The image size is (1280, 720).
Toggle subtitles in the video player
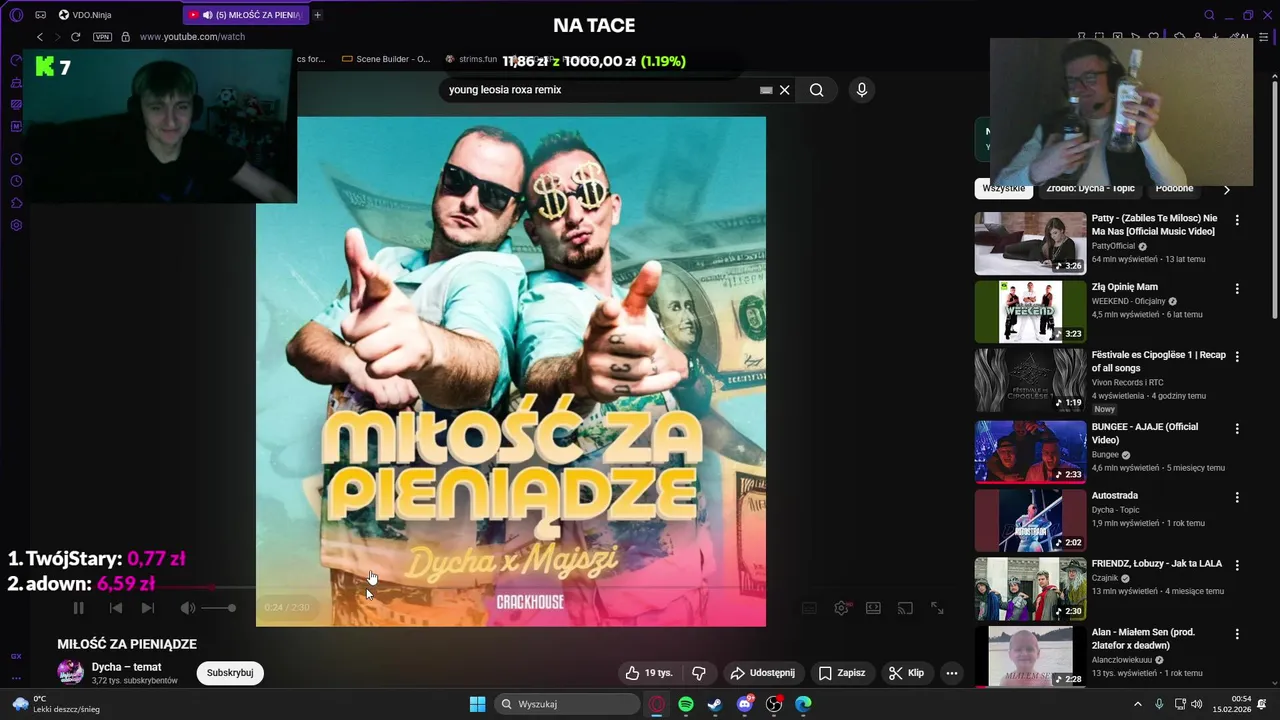click(810, 608)
